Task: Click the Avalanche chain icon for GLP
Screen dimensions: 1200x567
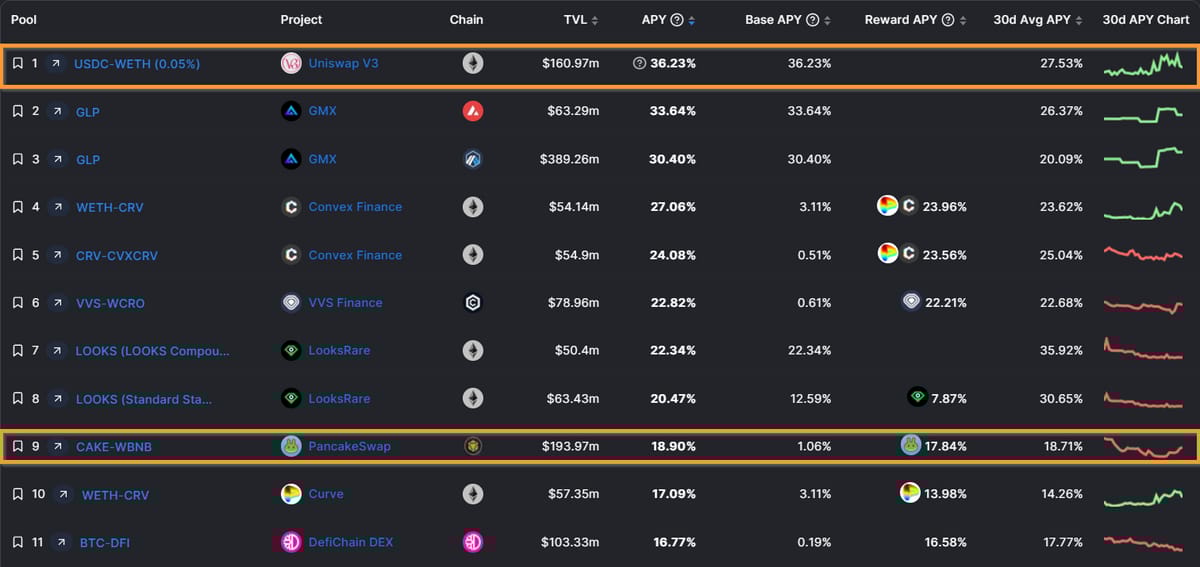Action: tap(473, 111)
